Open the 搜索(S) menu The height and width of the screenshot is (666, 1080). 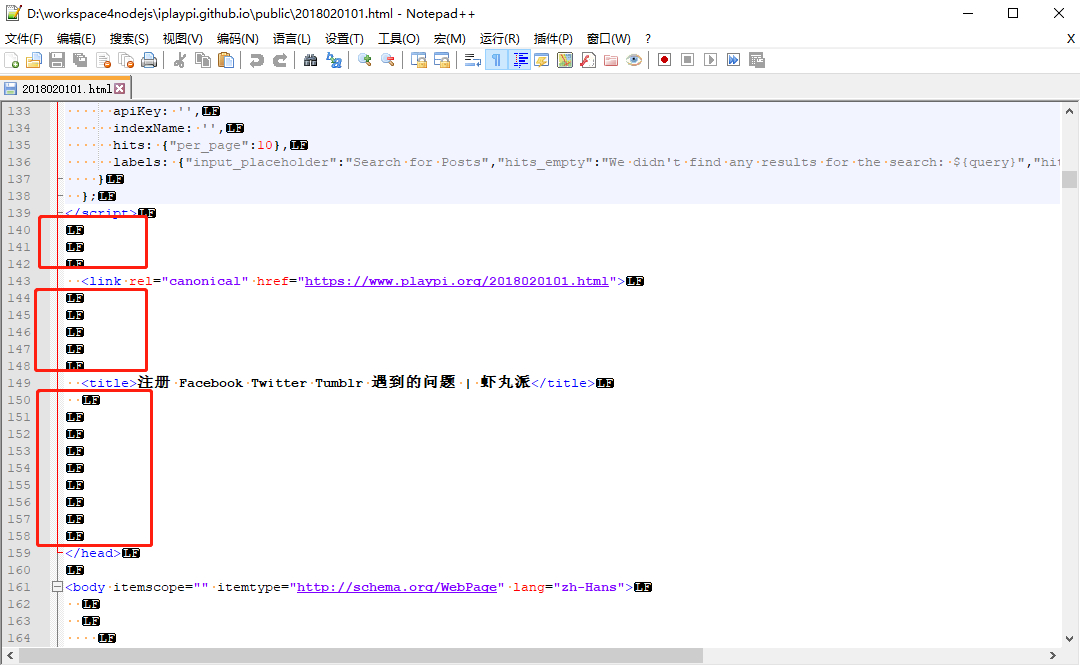[x=129, y=39]
